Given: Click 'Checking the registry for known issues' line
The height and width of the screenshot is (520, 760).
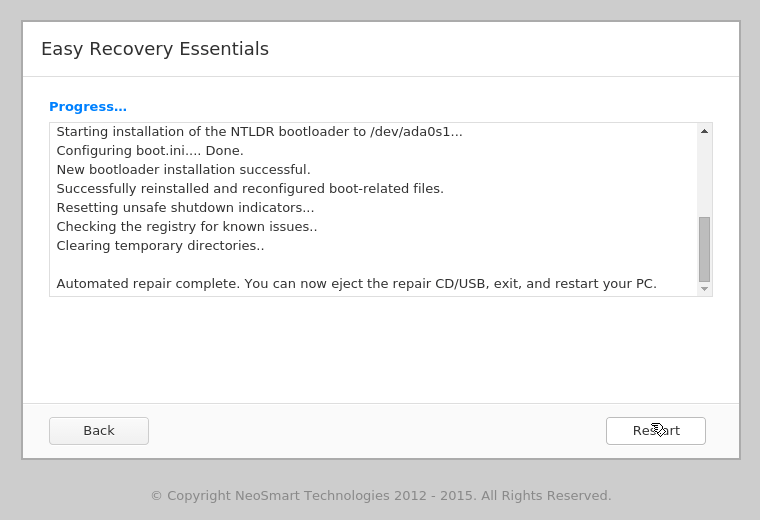Looking at the screenshot, I should click(187, 227).
